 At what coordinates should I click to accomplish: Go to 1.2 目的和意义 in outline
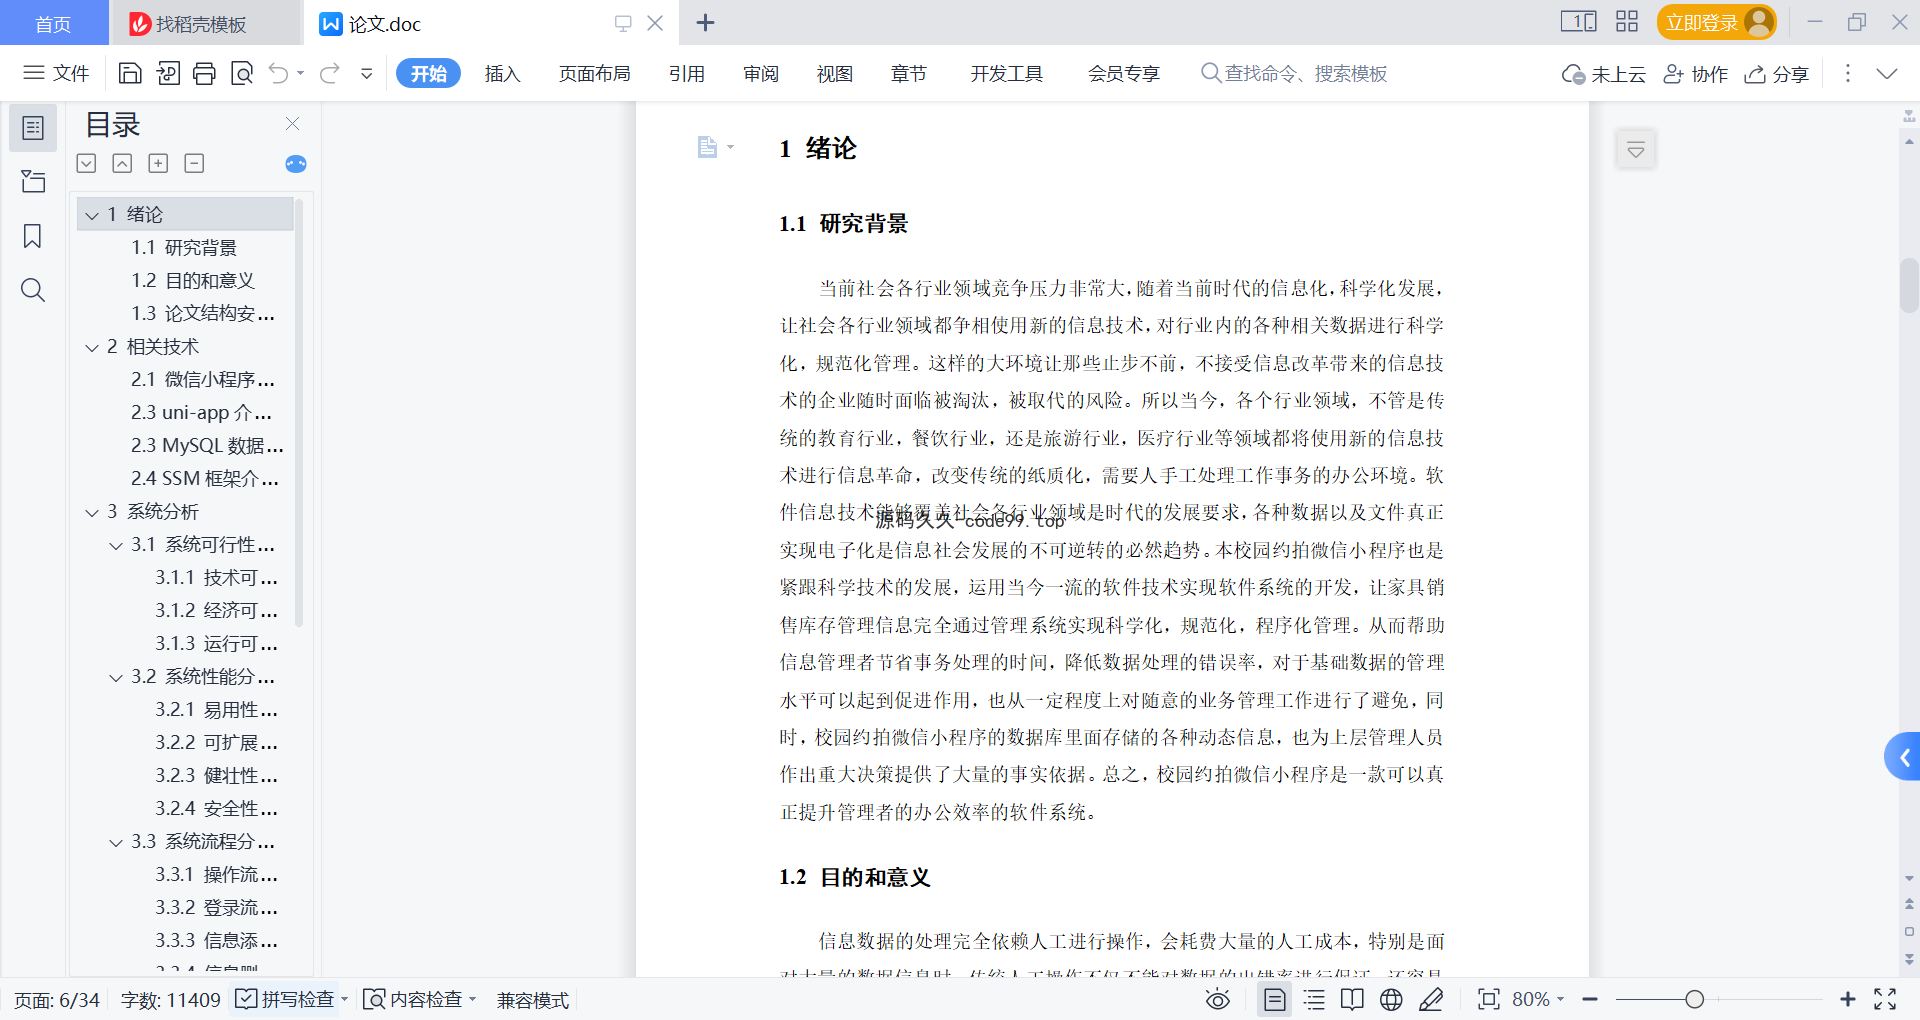pos(193,280)
